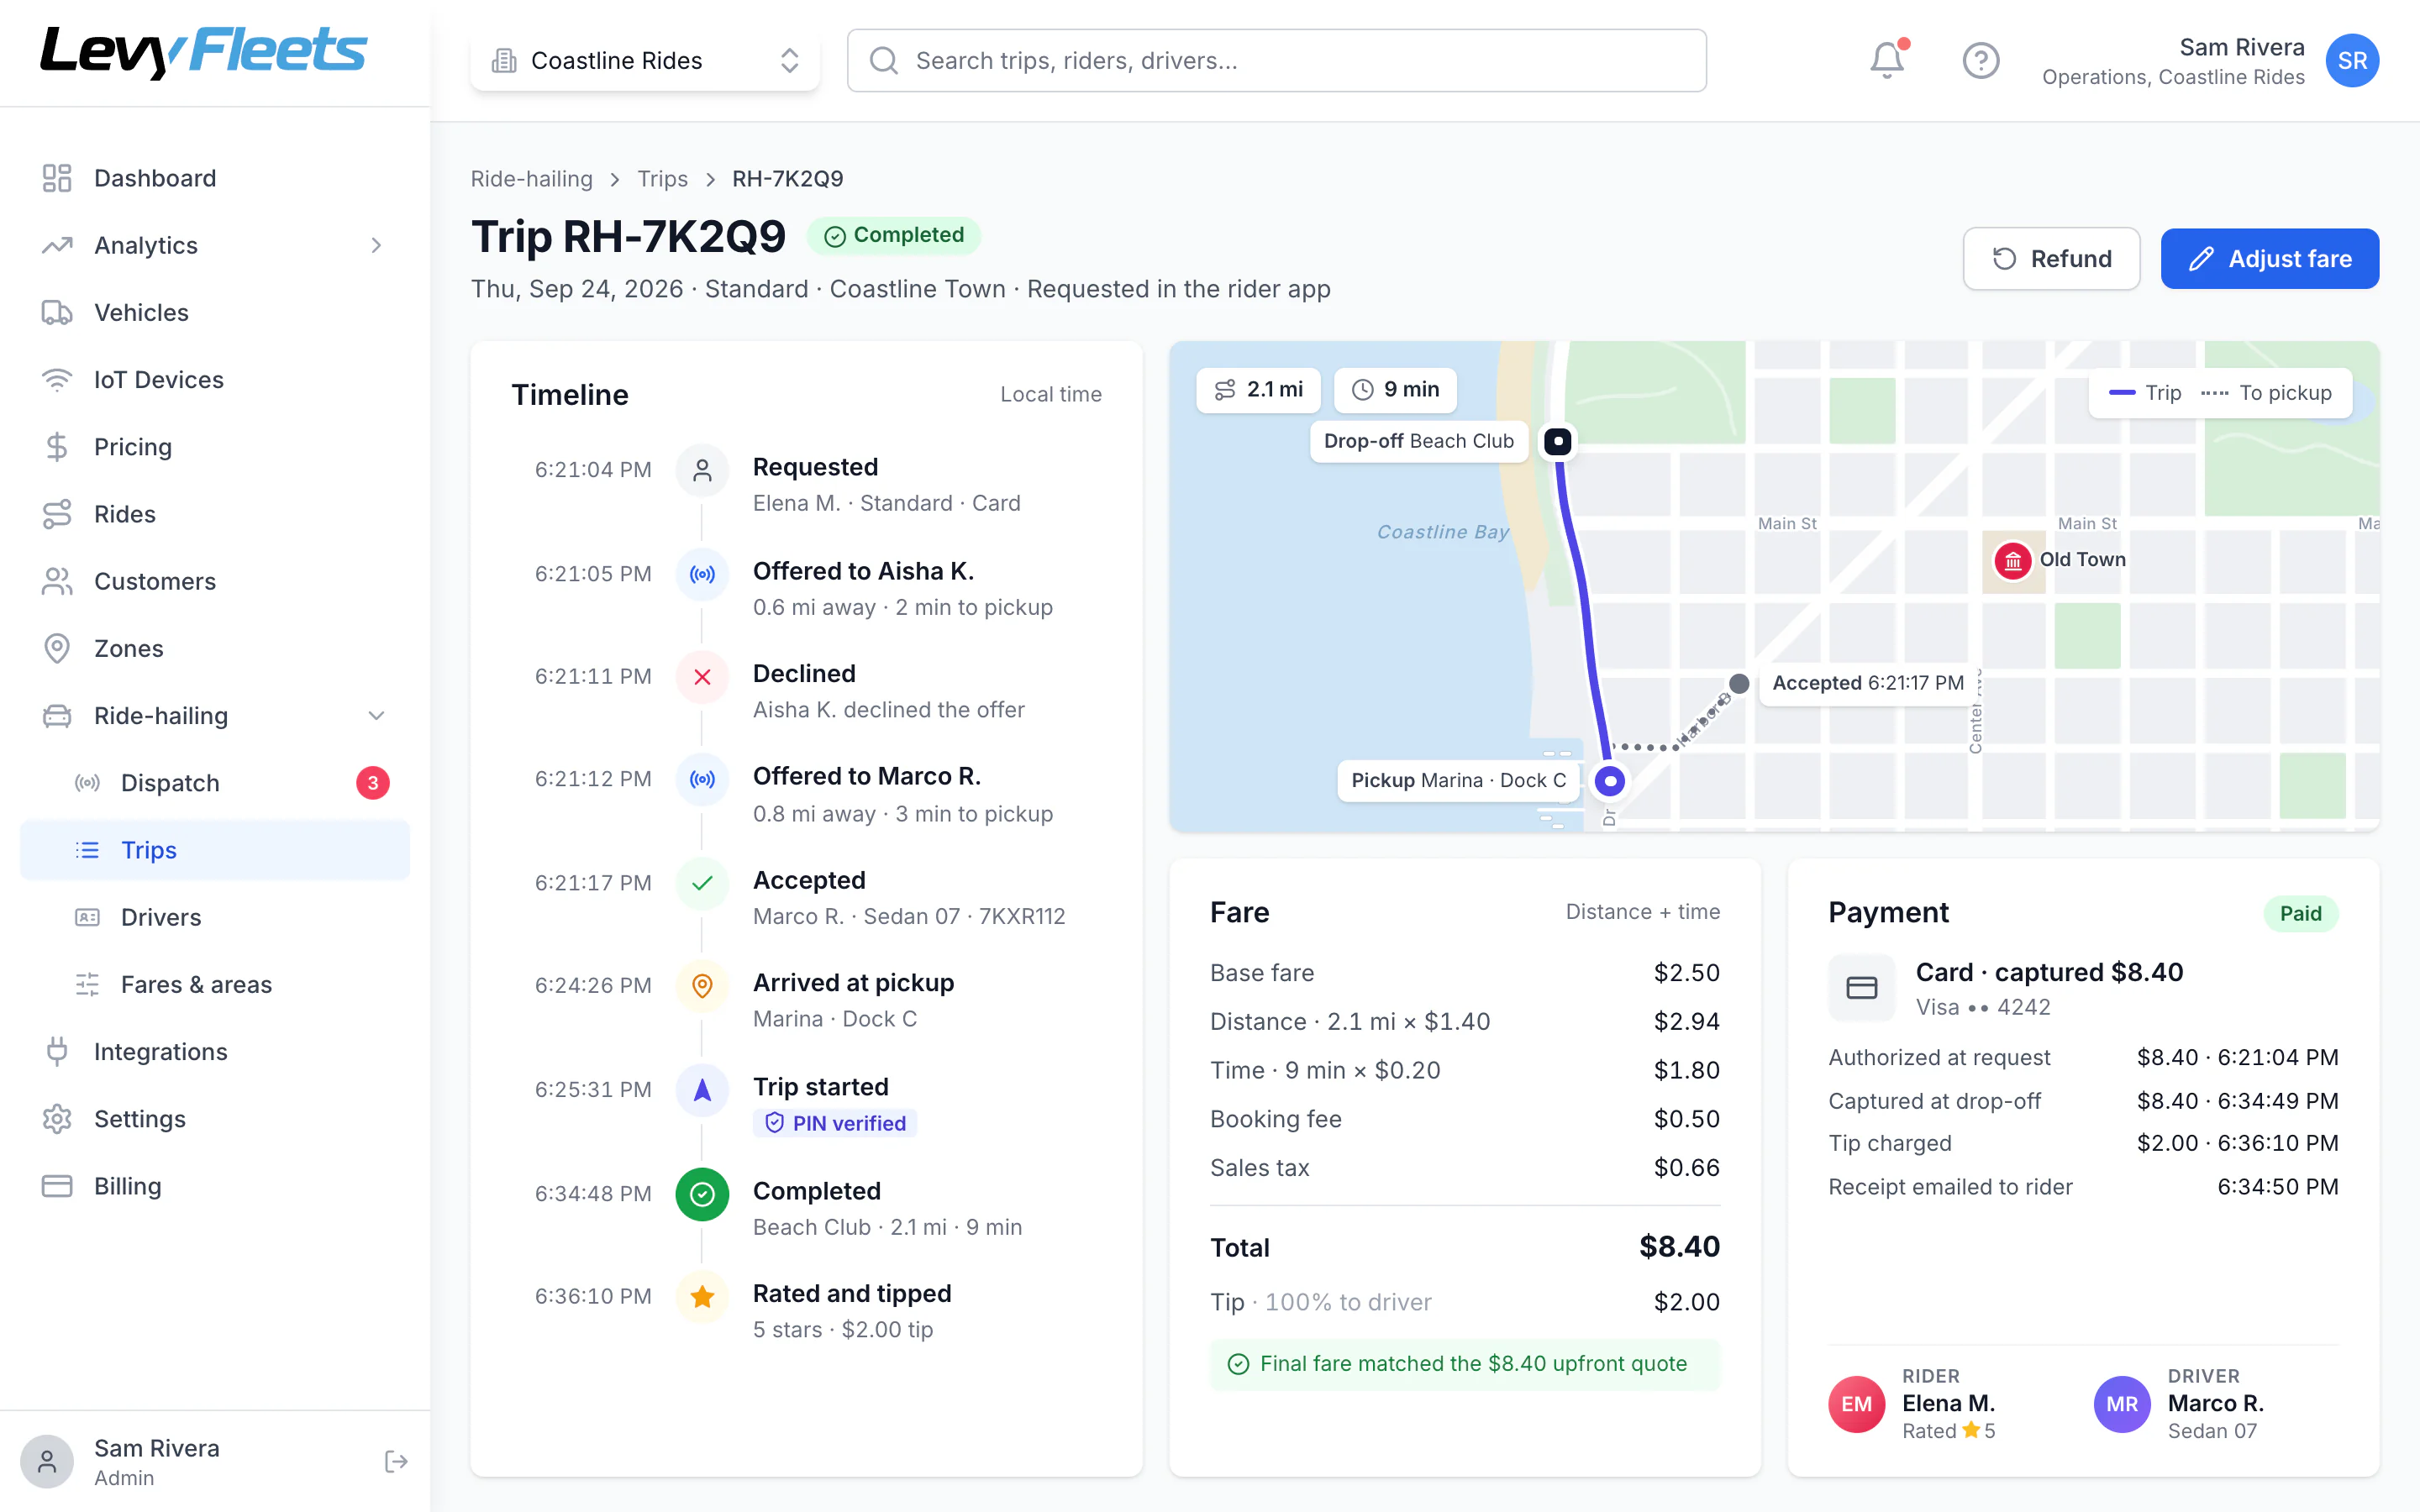Click the Declined red X timeline icon
This screenshot has height=1512, width=2420.
coord(702,677)
